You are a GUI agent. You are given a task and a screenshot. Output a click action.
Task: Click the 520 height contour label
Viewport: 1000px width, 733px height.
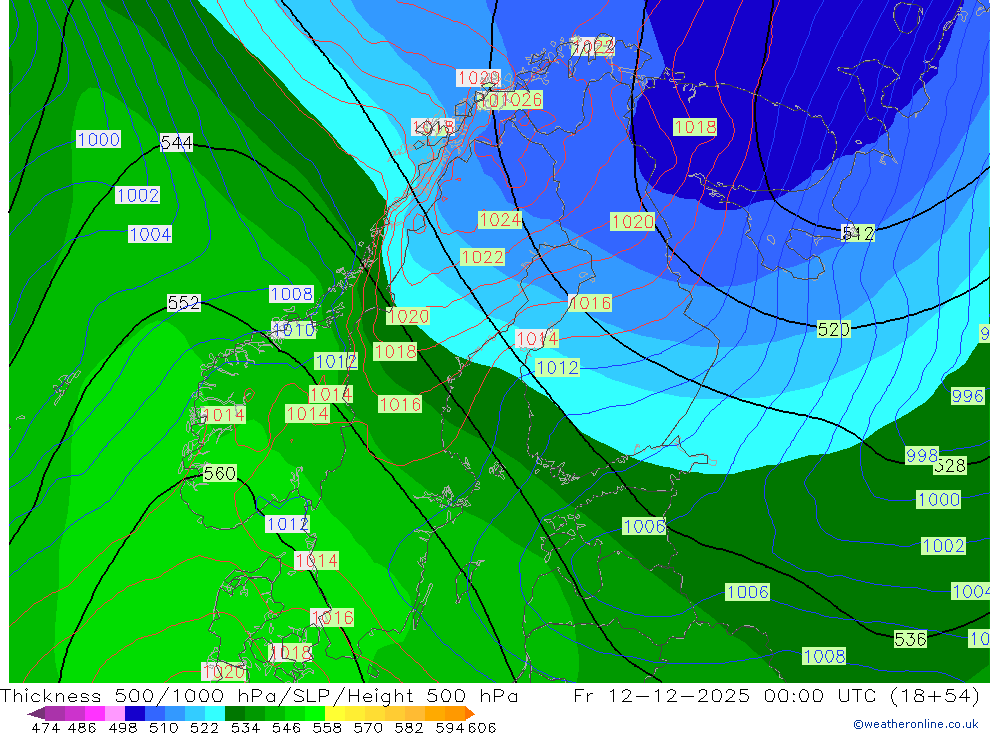[833, 329]
